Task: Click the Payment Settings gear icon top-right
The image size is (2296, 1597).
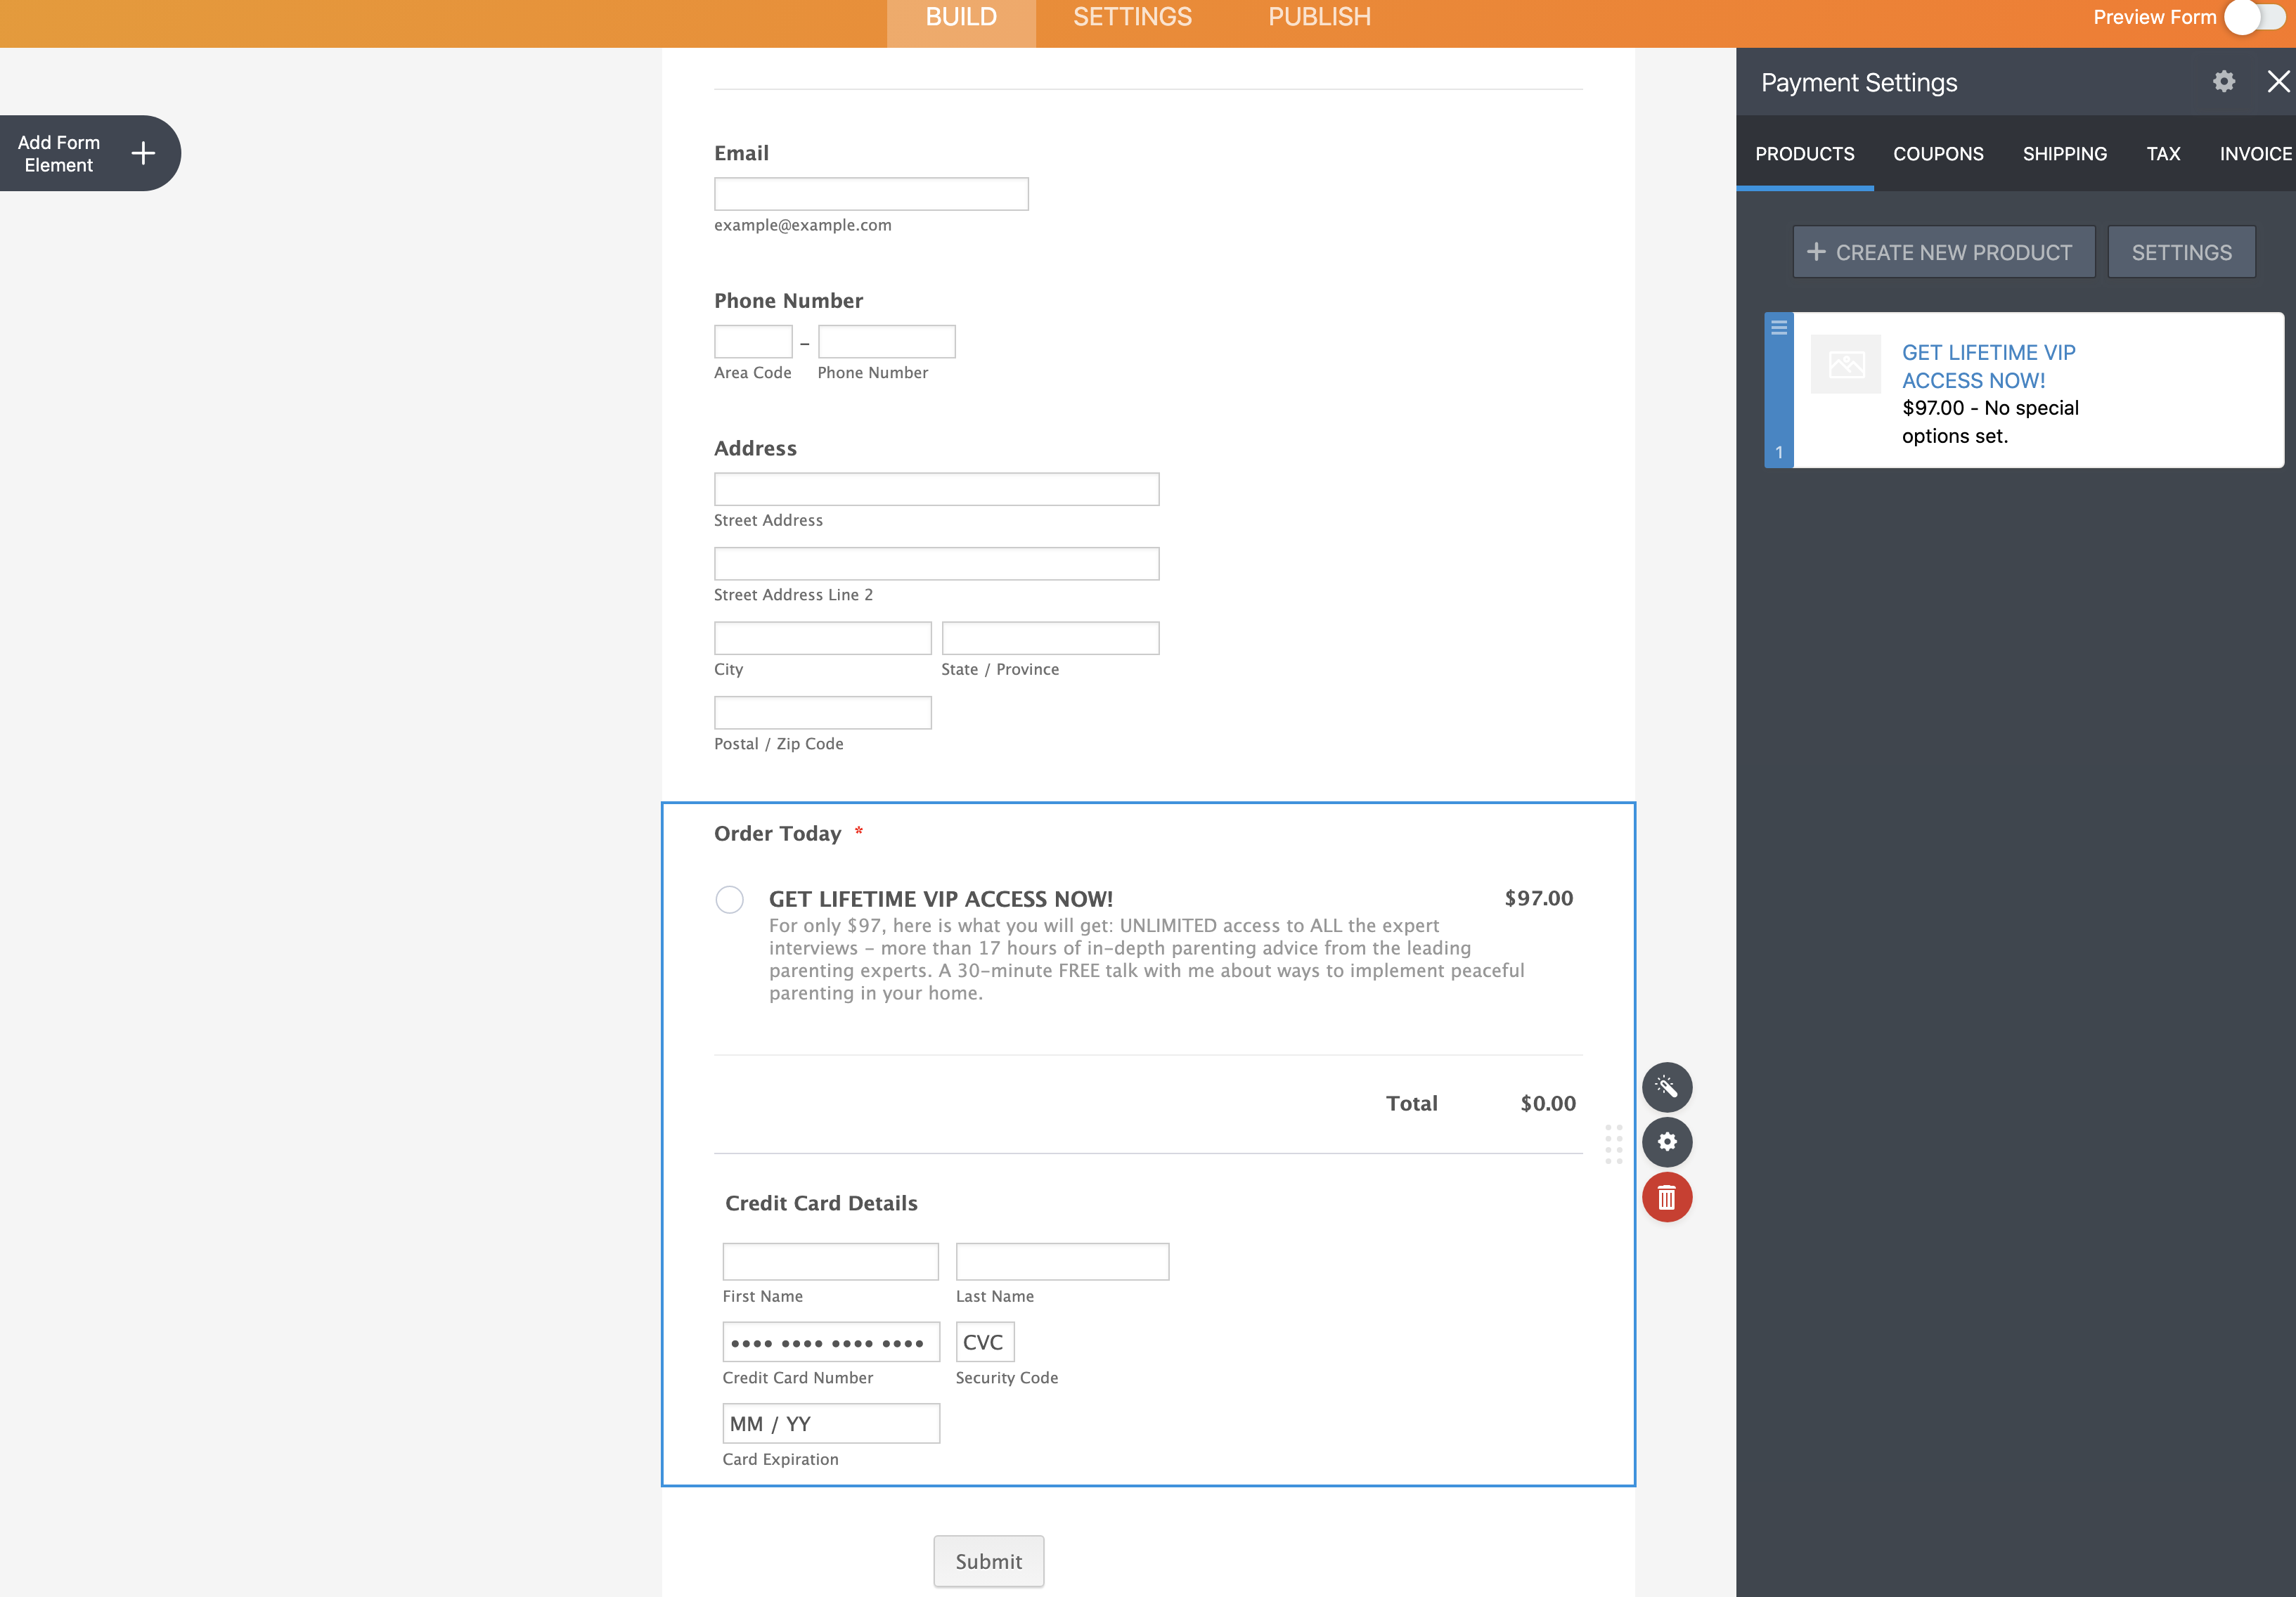Action: (x=2224, y=82)
